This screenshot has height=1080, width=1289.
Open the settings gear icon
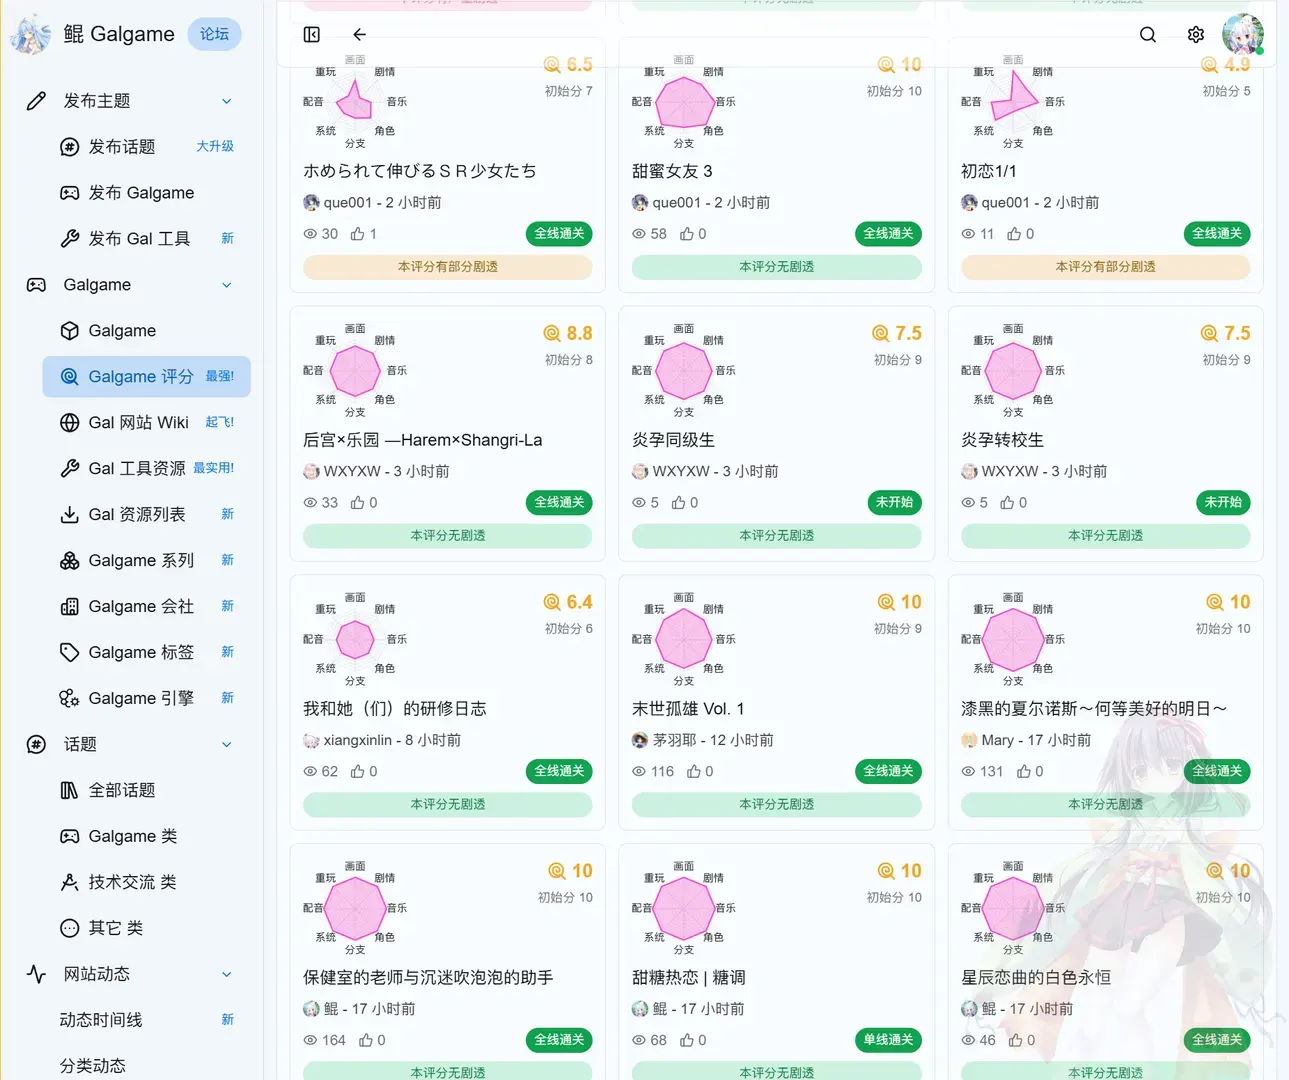point(1196,35)
